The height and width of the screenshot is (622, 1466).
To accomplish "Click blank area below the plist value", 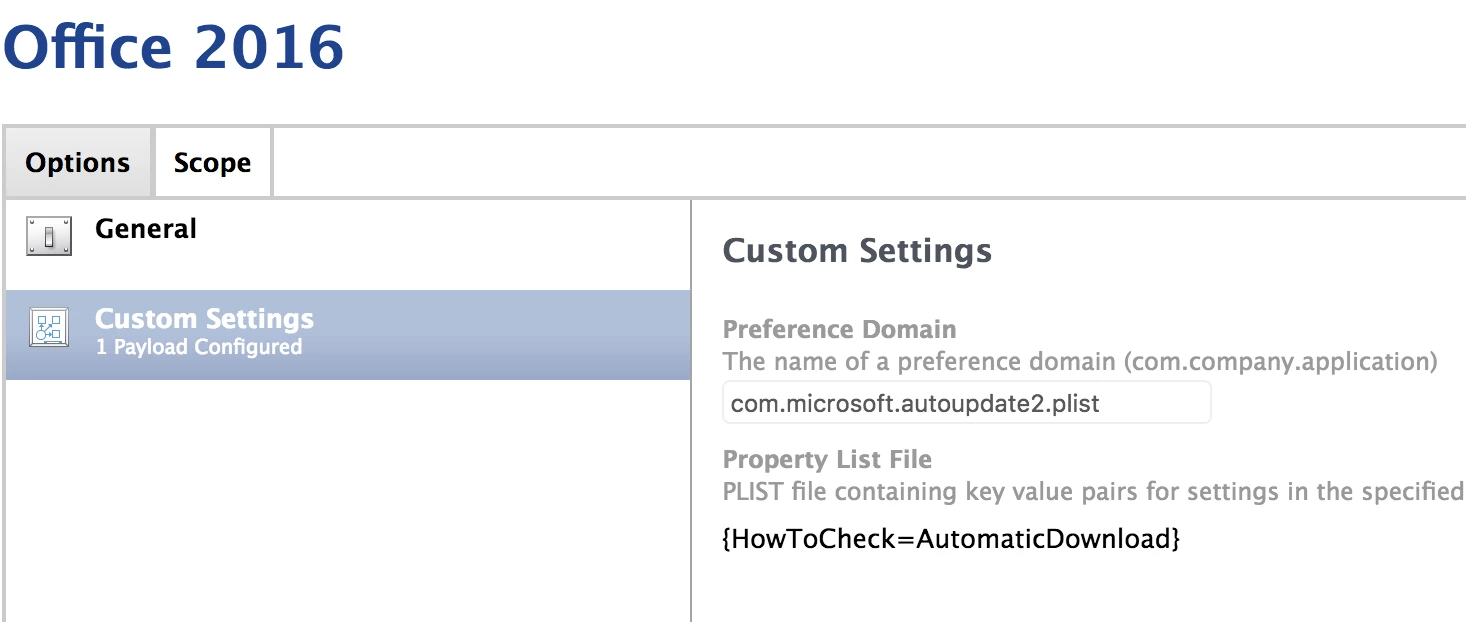I will point(1080,590).
